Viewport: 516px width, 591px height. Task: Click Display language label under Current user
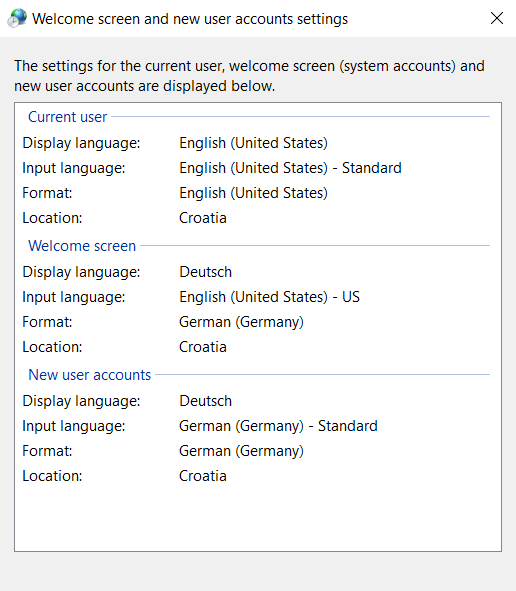click(81, 143)
